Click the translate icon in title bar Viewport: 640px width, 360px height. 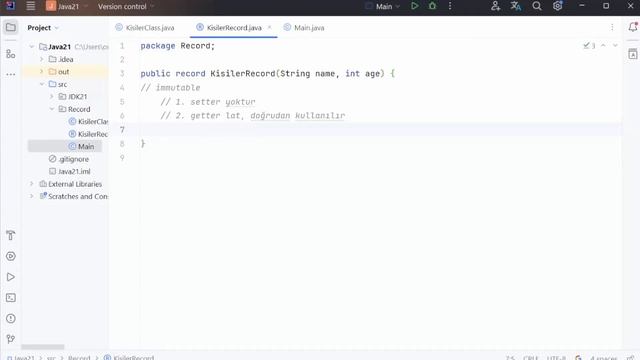tap(516, 6)
